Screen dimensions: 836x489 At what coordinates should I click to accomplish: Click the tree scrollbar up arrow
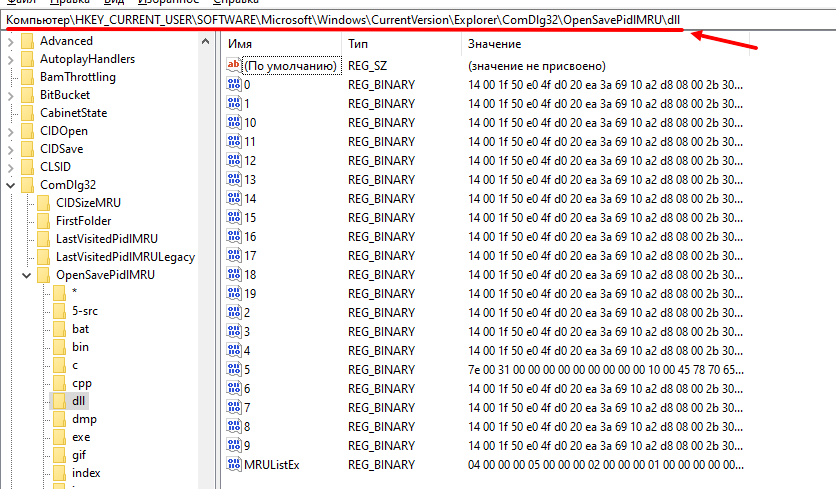tap(206, 41)
